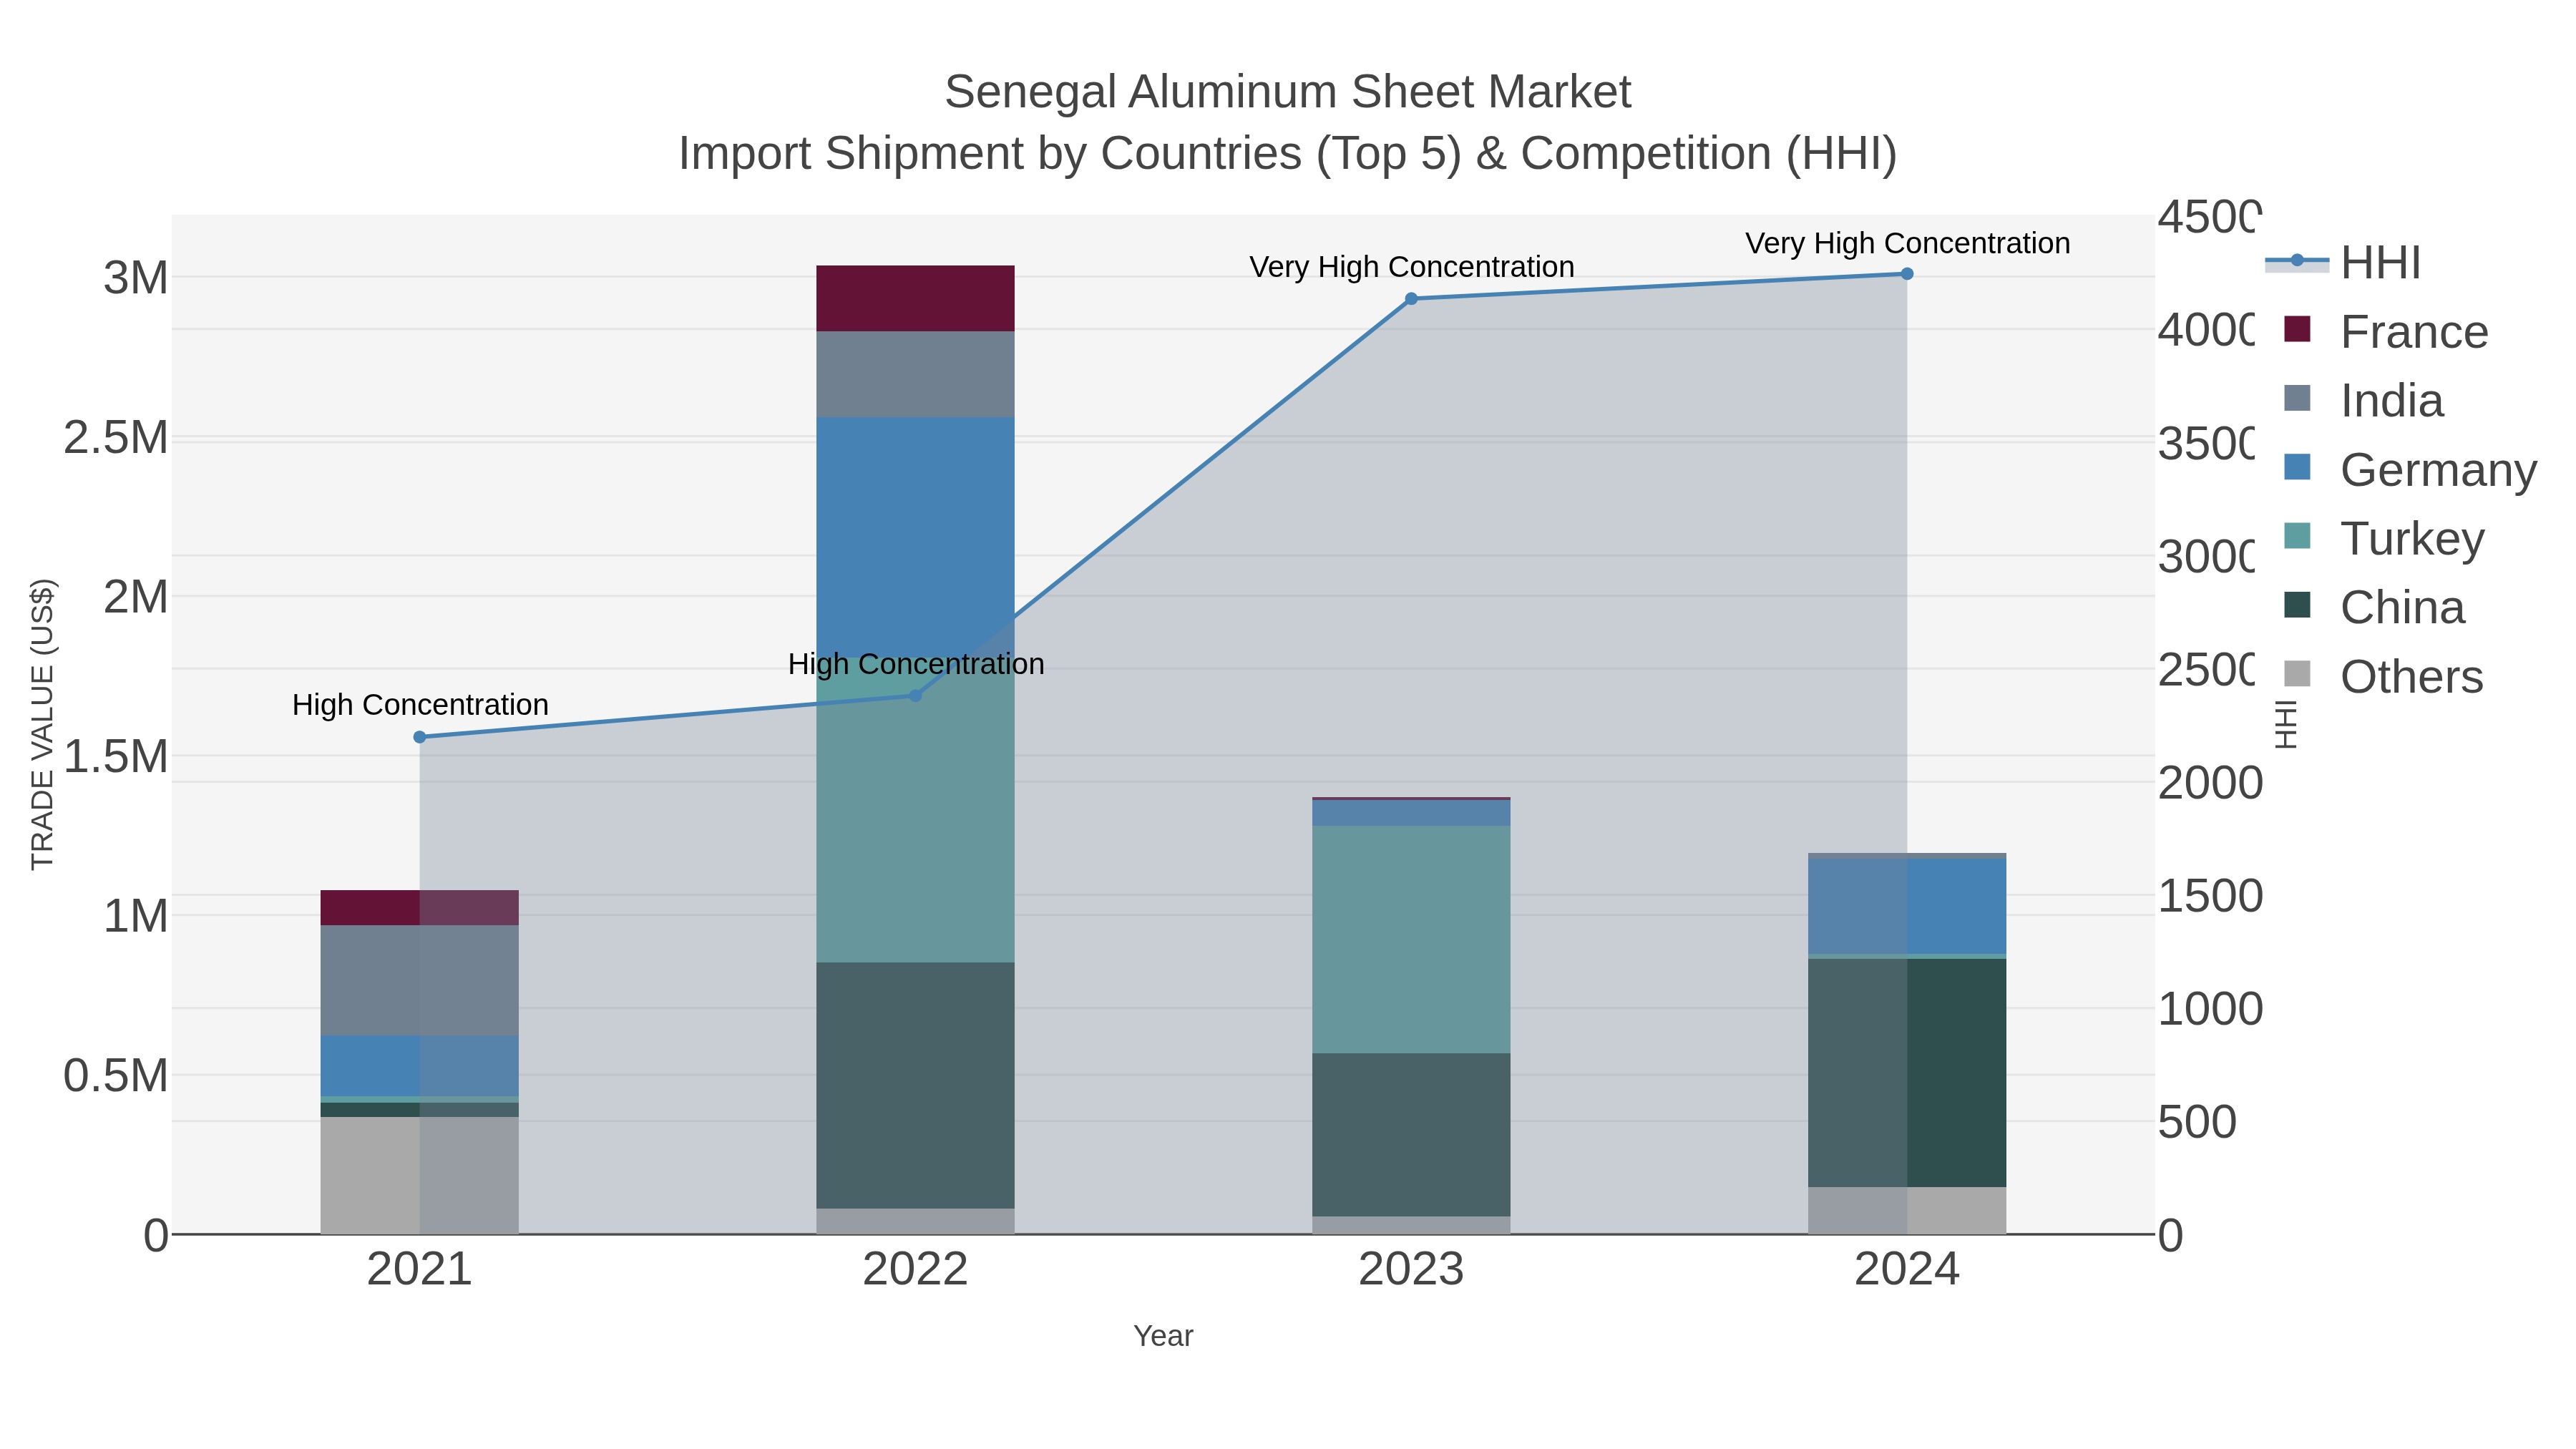Screen dimensions: 2576x1449
Task: Toggle the HHI line legend entry
Action: click(x=2342, y=263)
